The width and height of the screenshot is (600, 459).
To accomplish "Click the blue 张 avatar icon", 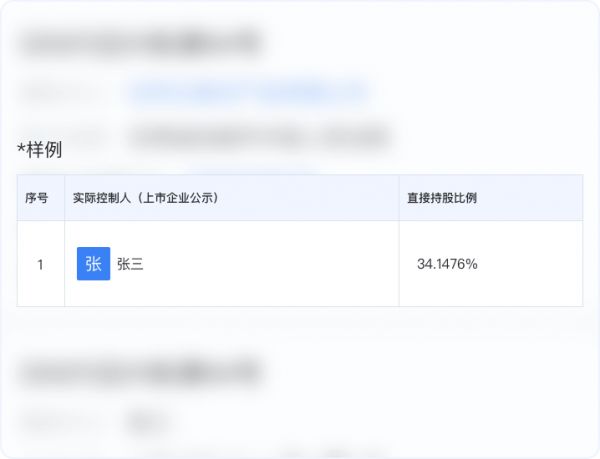I will click(x=93, y=264).
